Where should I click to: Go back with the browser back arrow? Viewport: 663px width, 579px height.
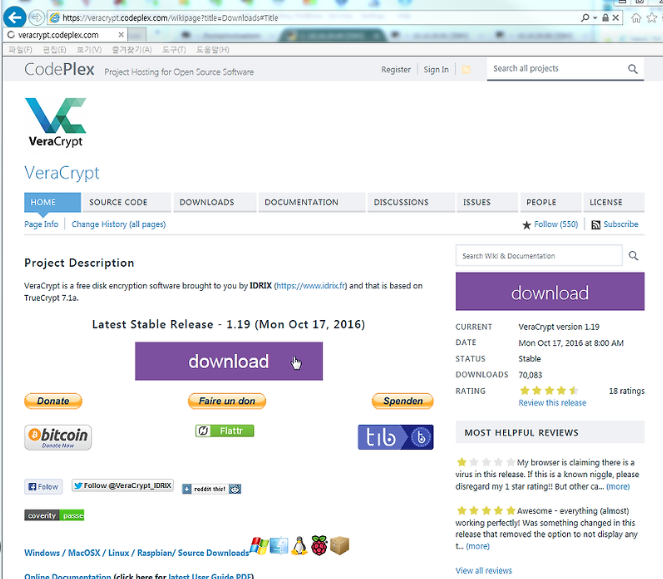coord(14,18)
